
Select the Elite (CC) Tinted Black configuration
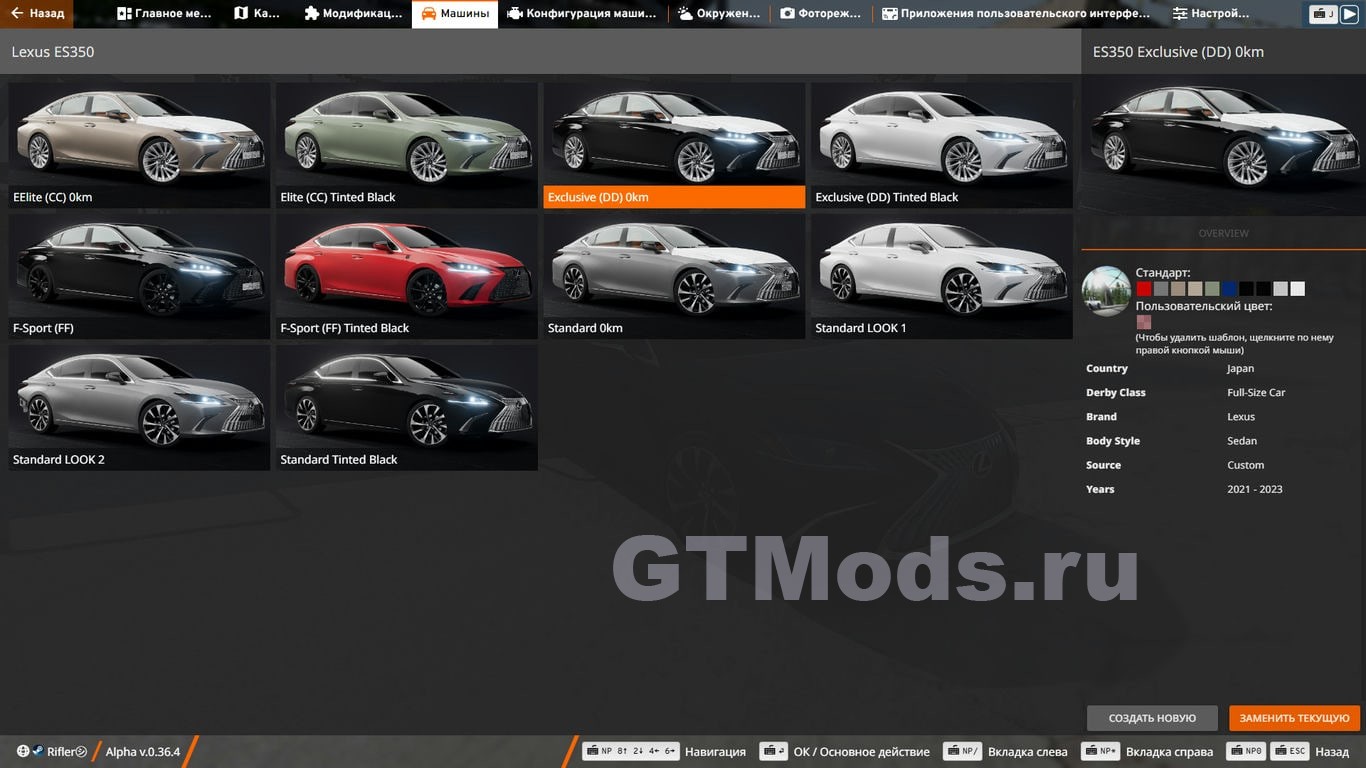click(x=406, y=144)
